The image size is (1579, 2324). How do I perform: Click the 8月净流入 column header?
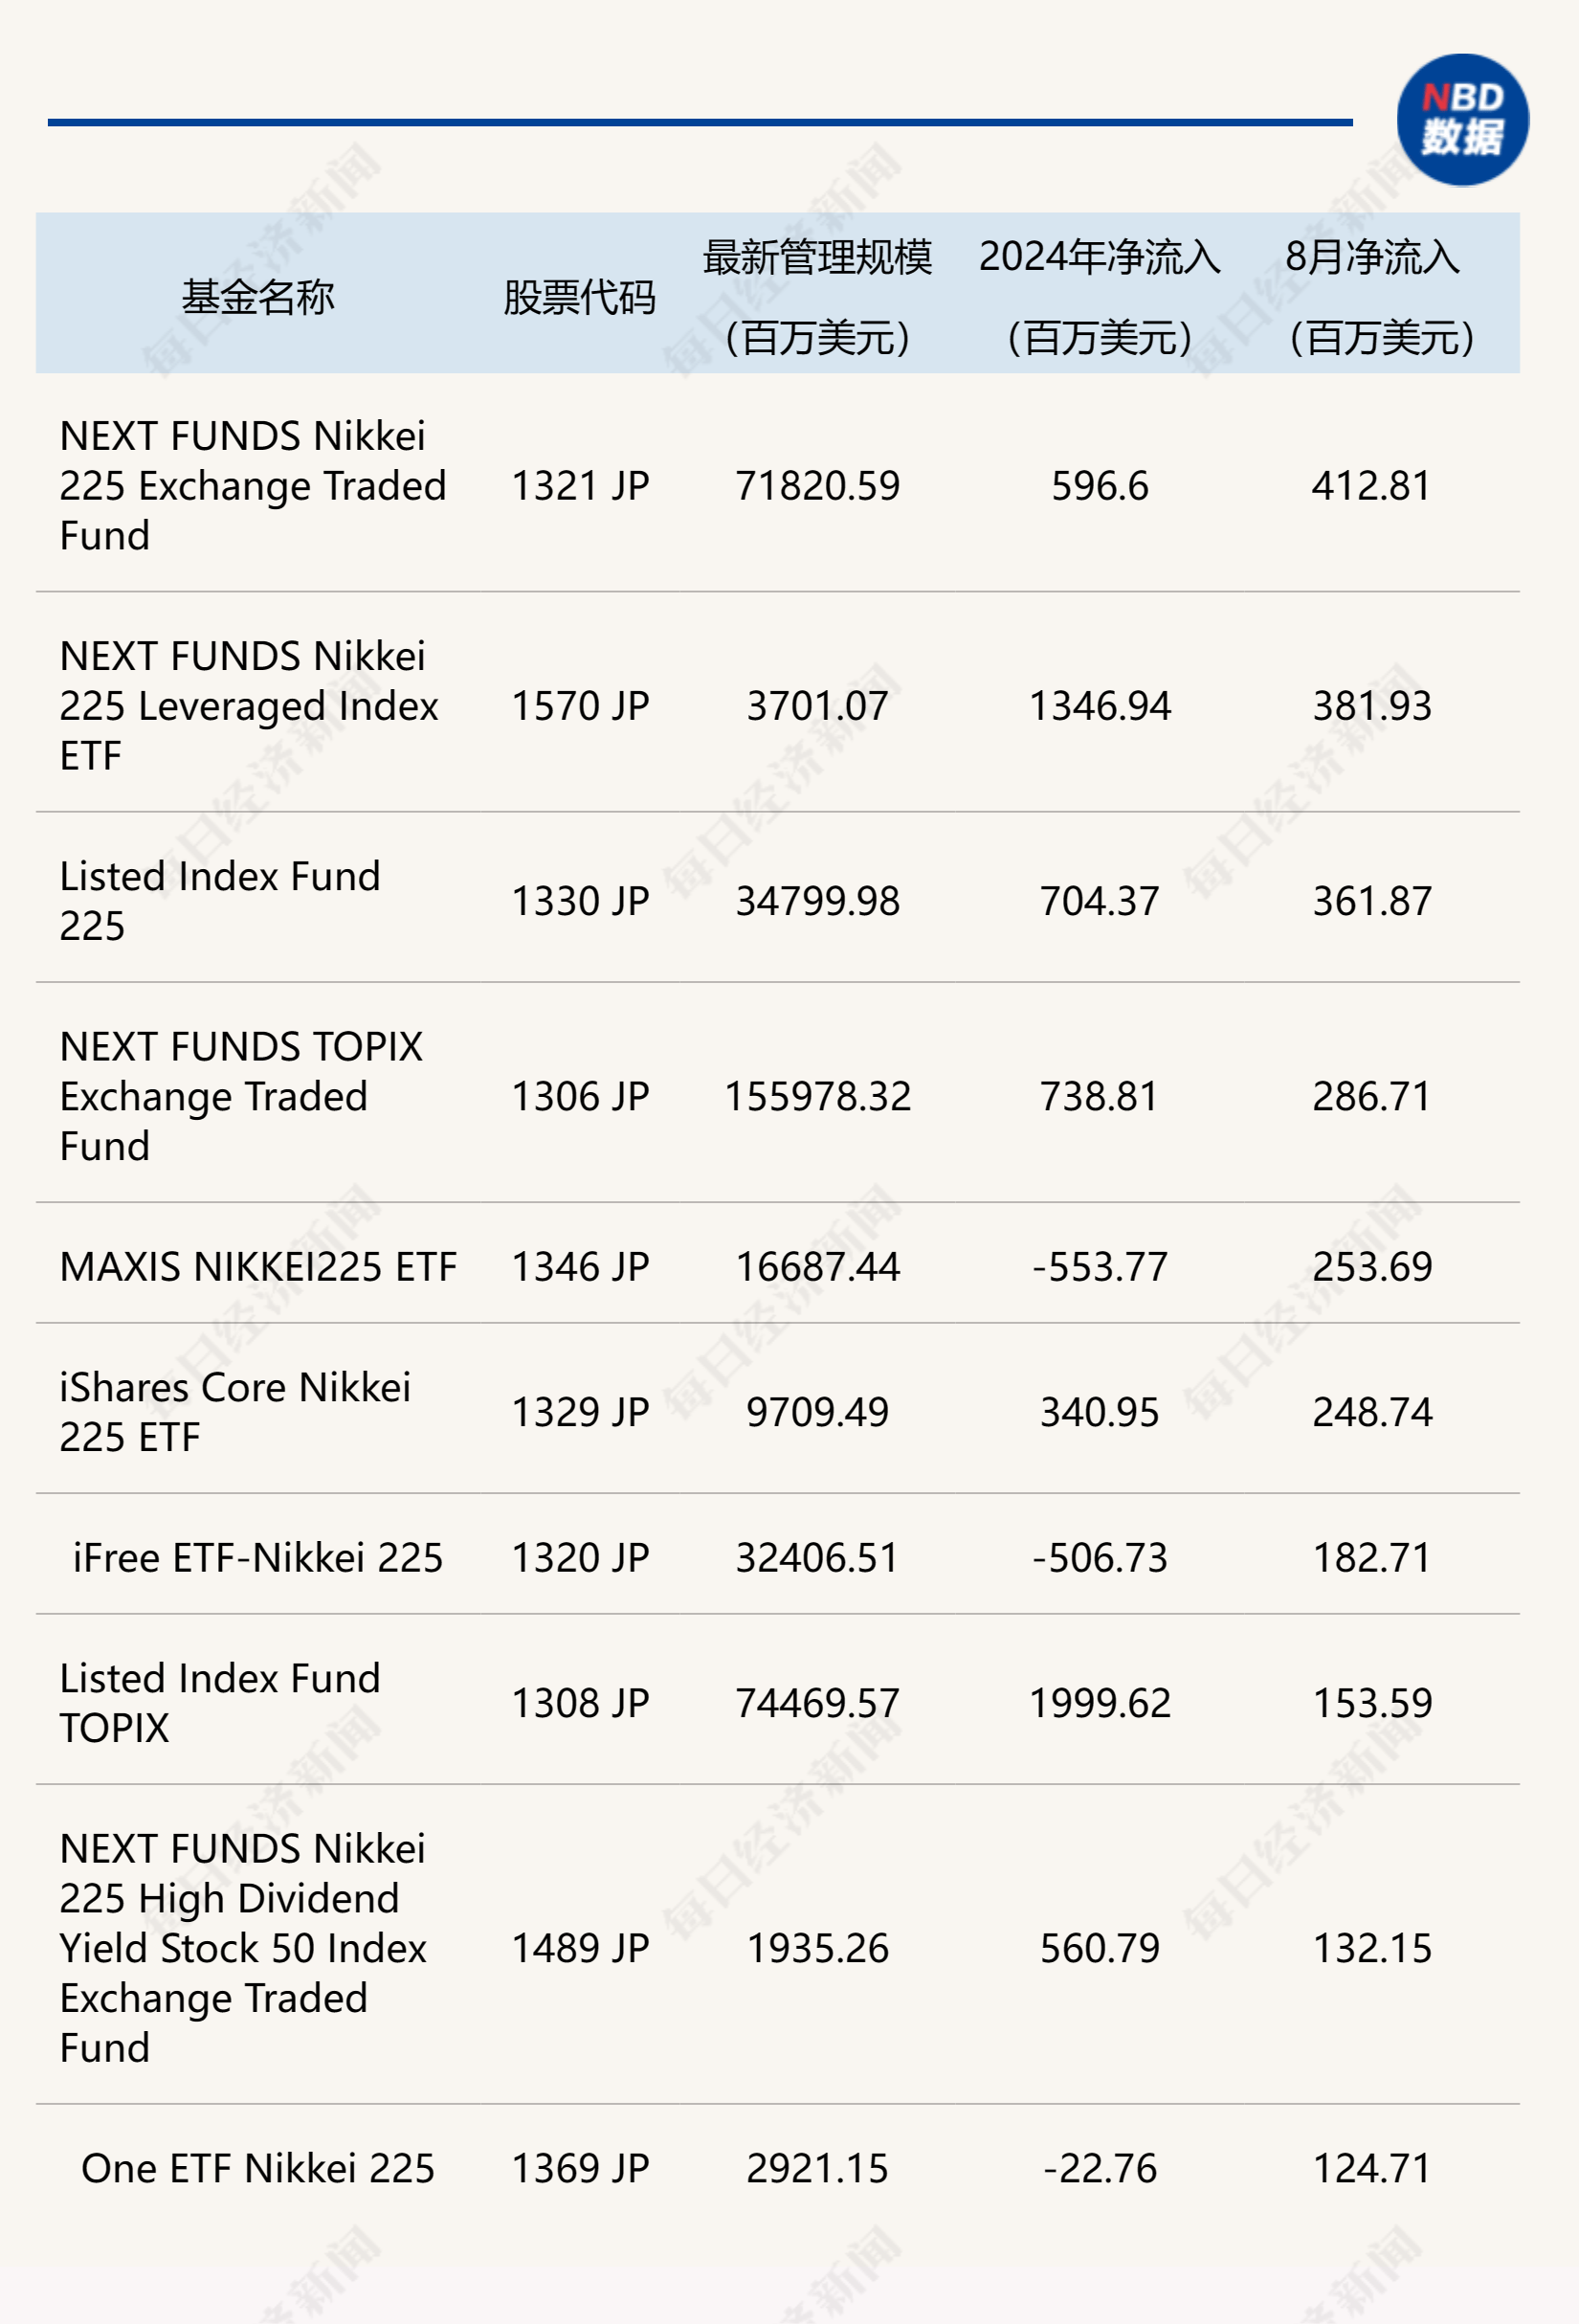[x=1371, y=258]
